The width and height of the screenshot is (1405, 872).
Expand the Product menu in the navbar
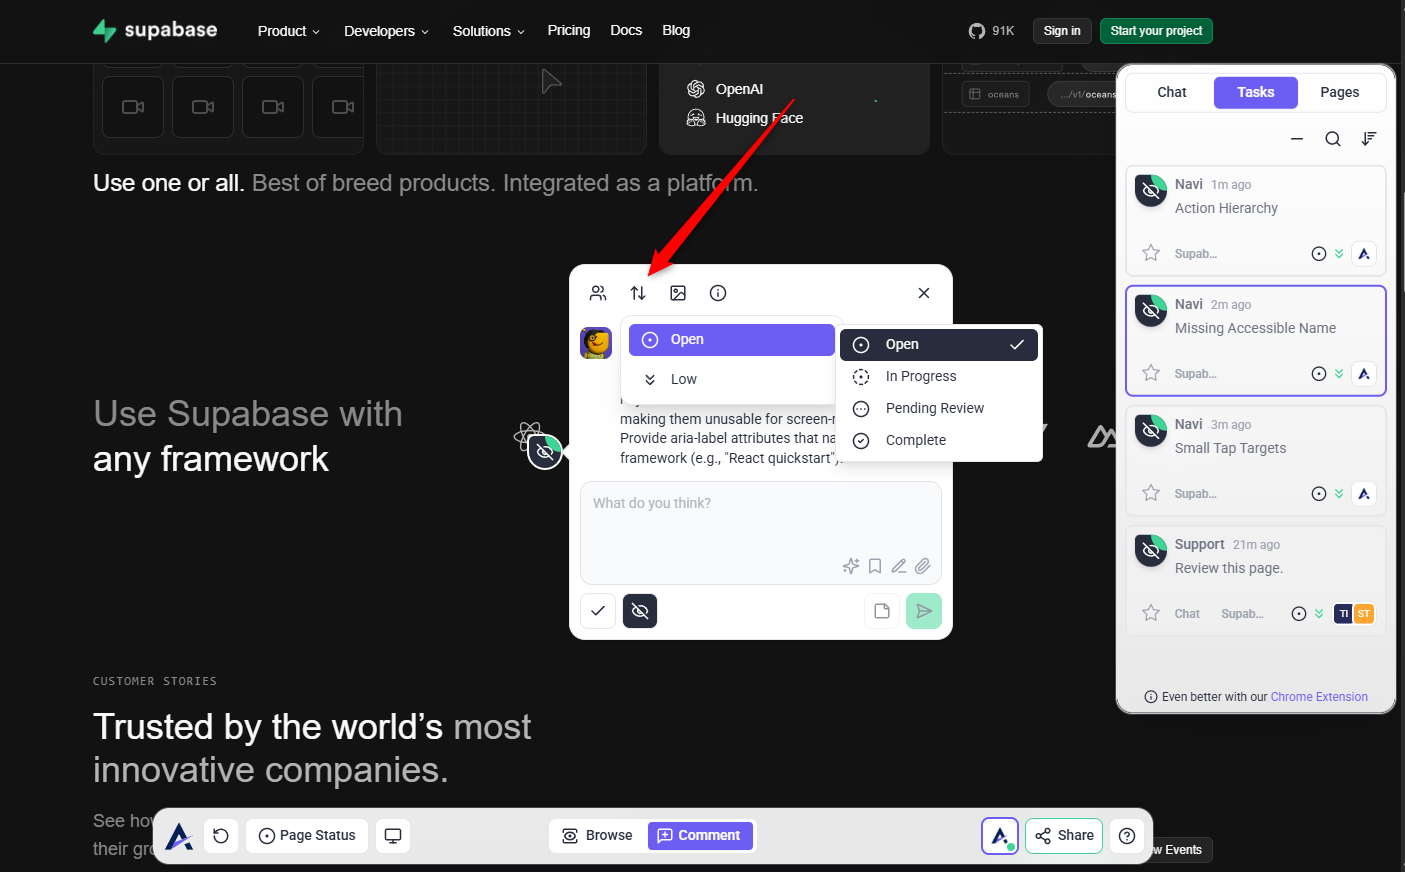288,31
